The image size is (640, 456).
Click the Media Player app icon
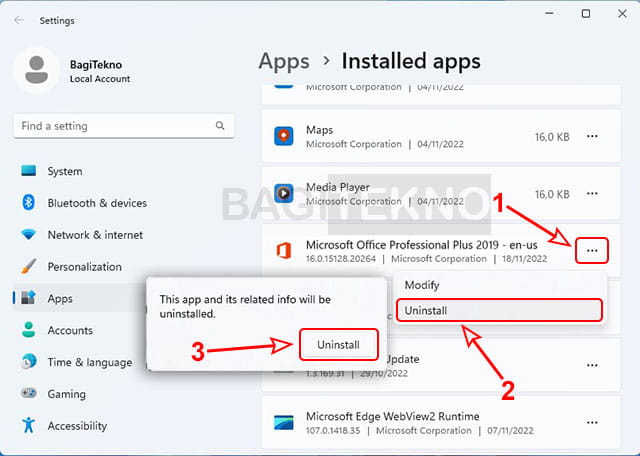(284, 194)
